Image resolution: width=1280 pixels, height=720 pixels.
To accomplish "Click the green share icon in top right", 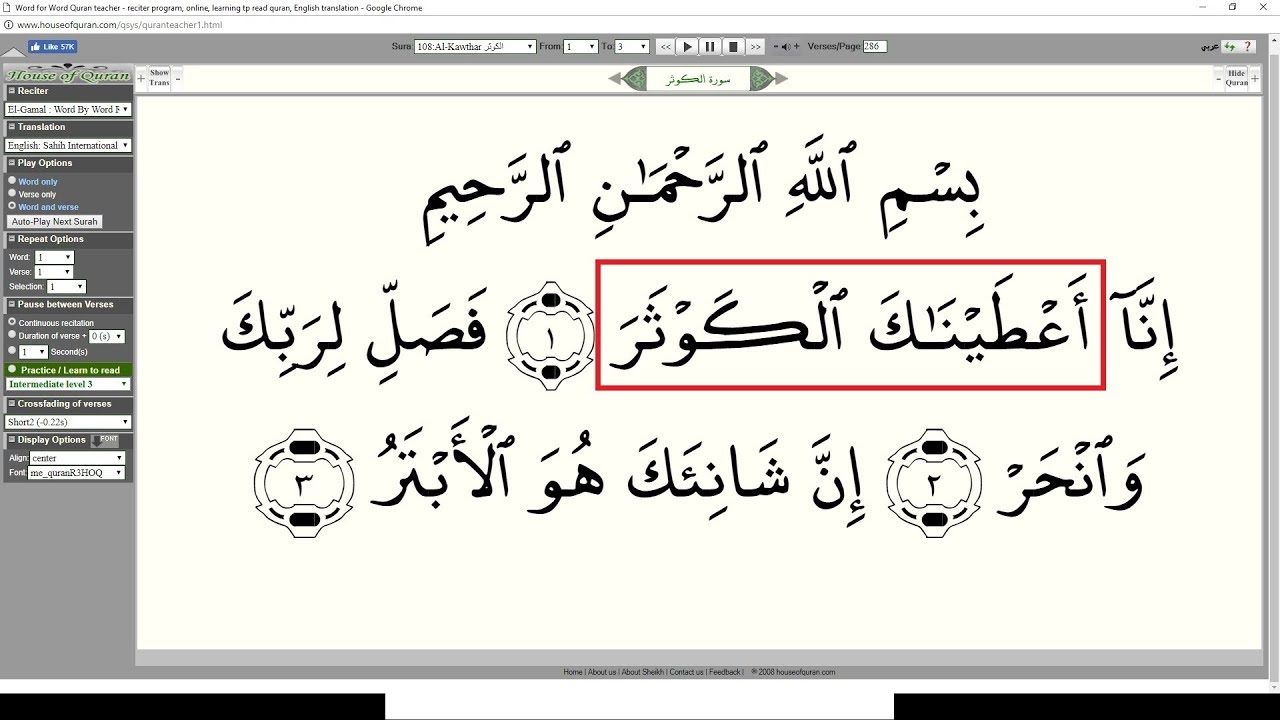I will click(x=1229, y=46).
